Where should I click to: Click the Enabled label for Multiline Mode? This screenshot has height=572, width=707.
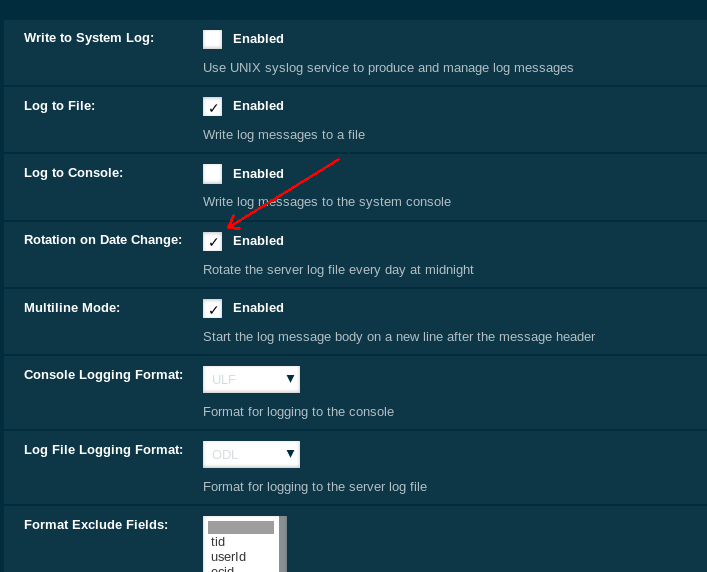click(258, 308)
